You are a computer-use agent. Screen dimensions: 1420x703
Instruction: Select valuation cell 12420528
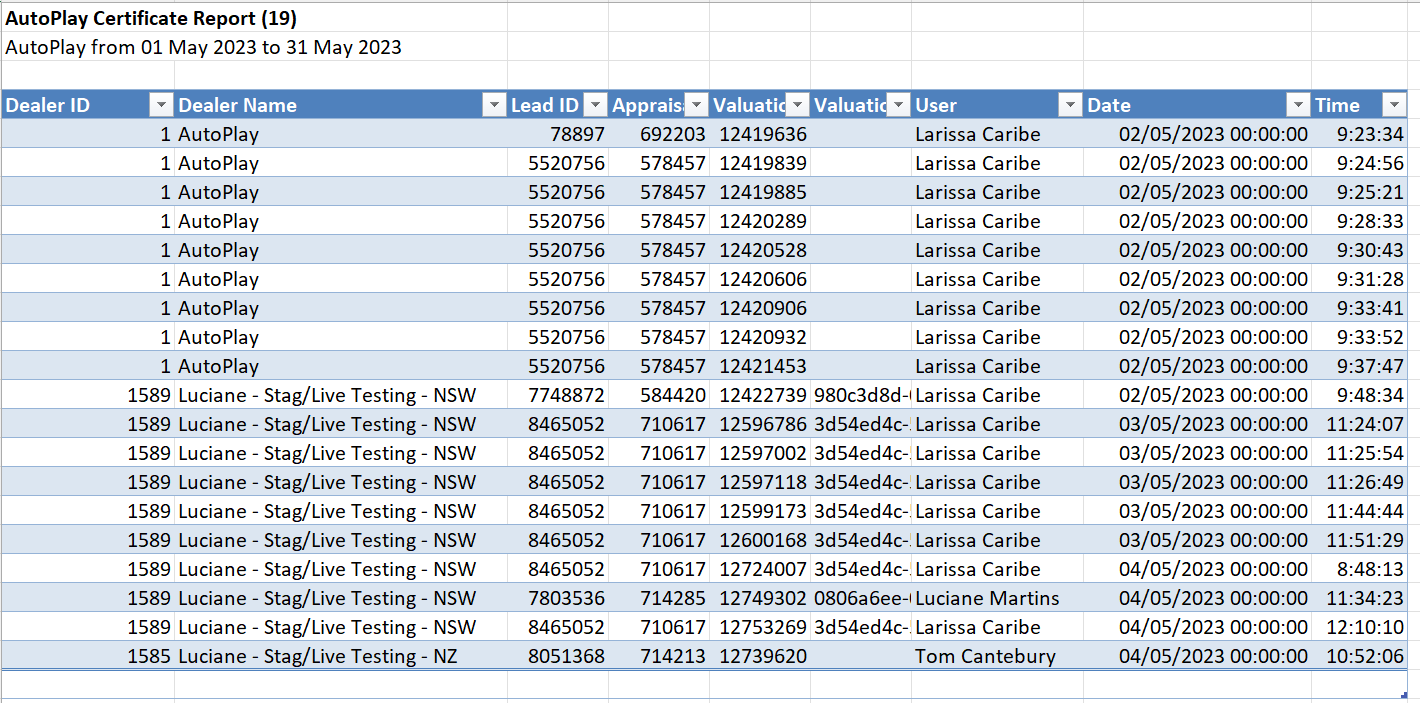pos(760,250)
